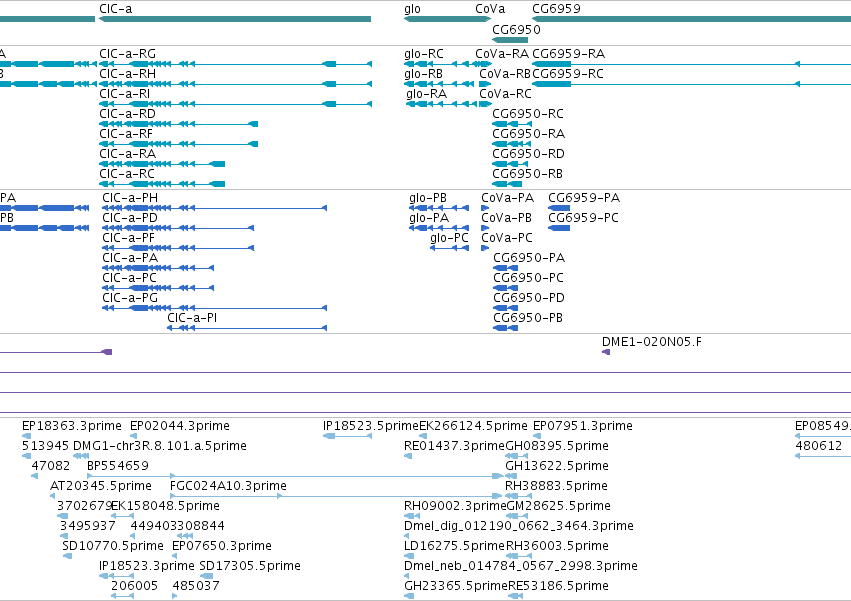The width and height of the screenshot is (851, 601).
Task: Select the SD10770.5prime EST label
Action: [113, 547]
